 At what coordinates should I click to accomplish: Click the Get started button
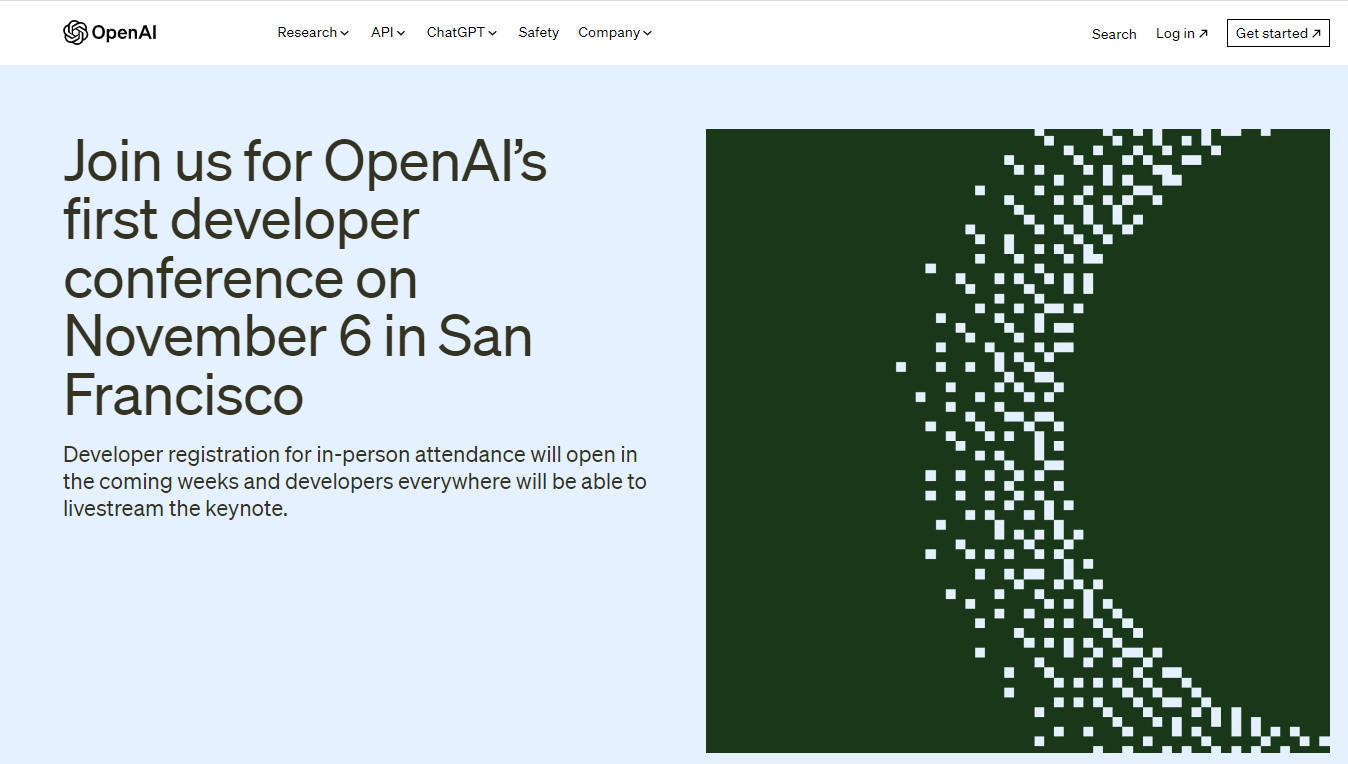pos(1278,33)
